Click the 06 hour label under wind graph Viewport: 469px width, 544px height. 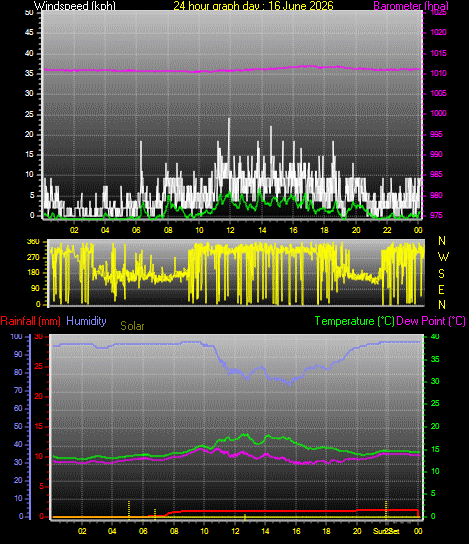136,230
